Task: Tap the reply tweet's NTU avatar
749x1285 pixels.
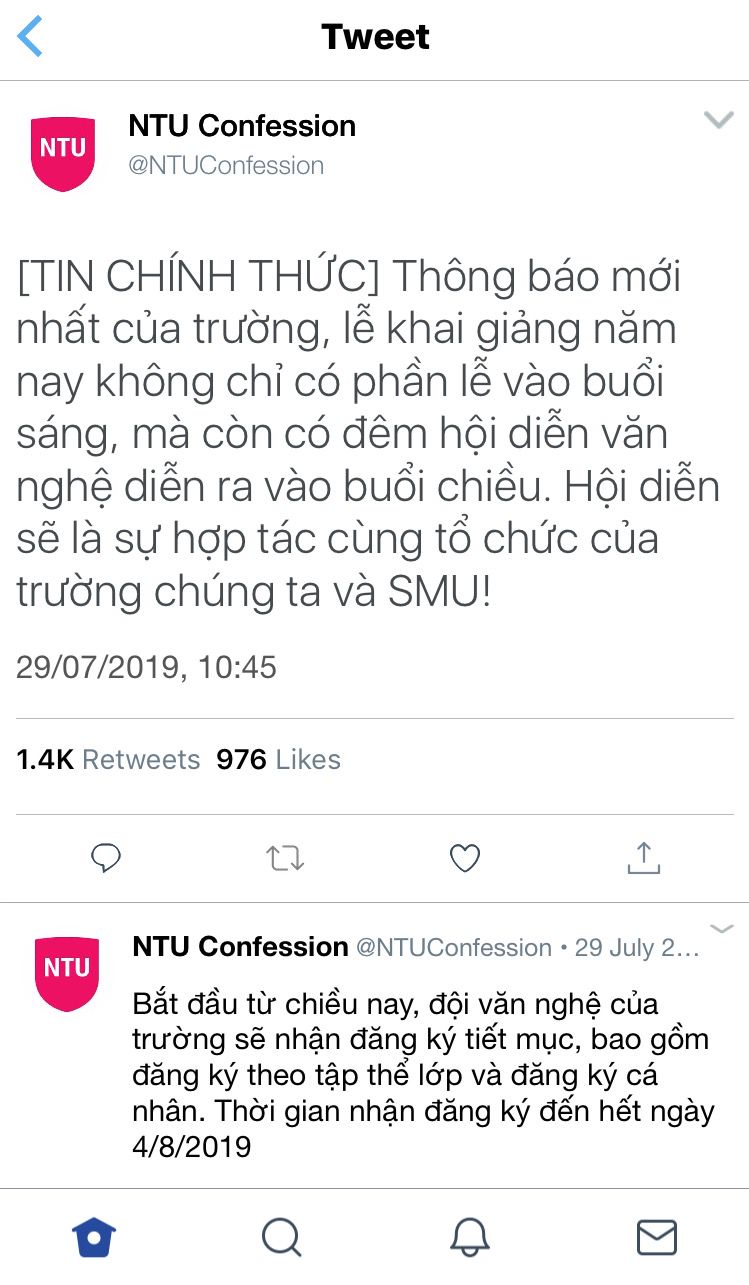Action: tap(66, 973)
